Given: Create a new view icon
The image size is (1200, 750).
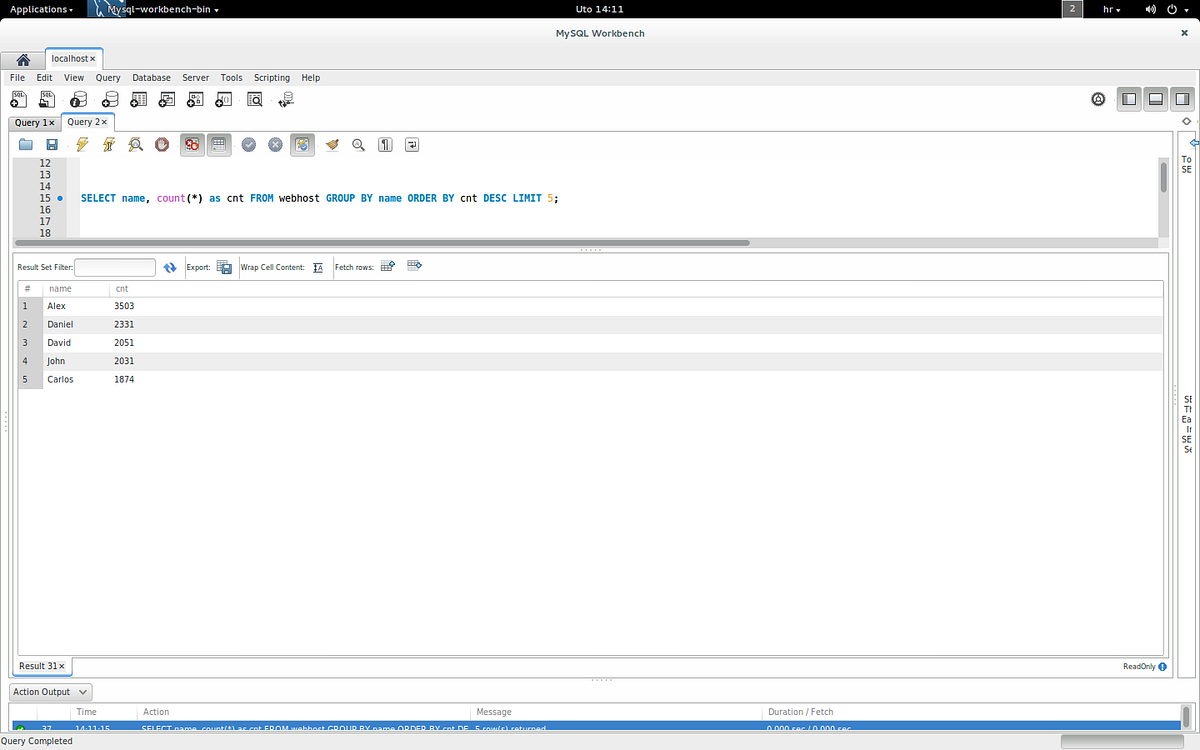Looking at the screenshot, I should coord(167,99).
